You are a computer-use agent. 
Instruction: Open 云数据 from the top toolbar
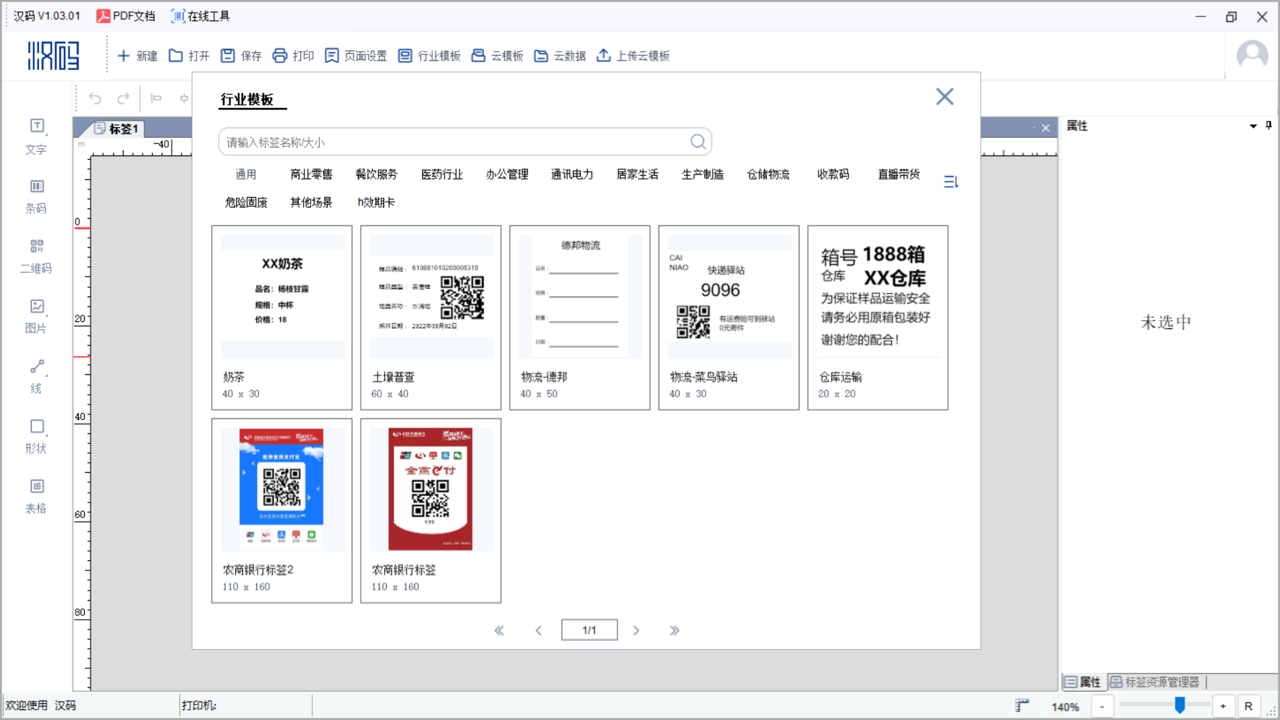559,55
